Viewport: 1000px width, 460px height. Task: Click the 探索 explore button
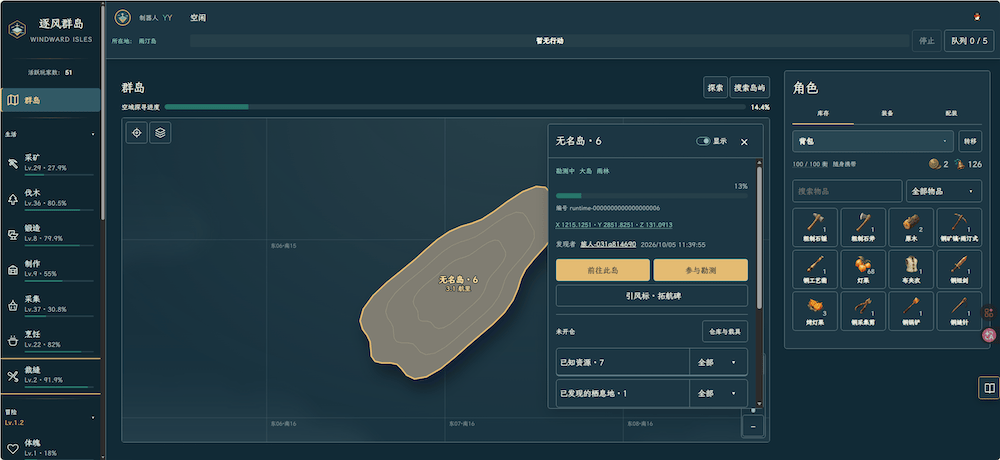tap(715, 88)
